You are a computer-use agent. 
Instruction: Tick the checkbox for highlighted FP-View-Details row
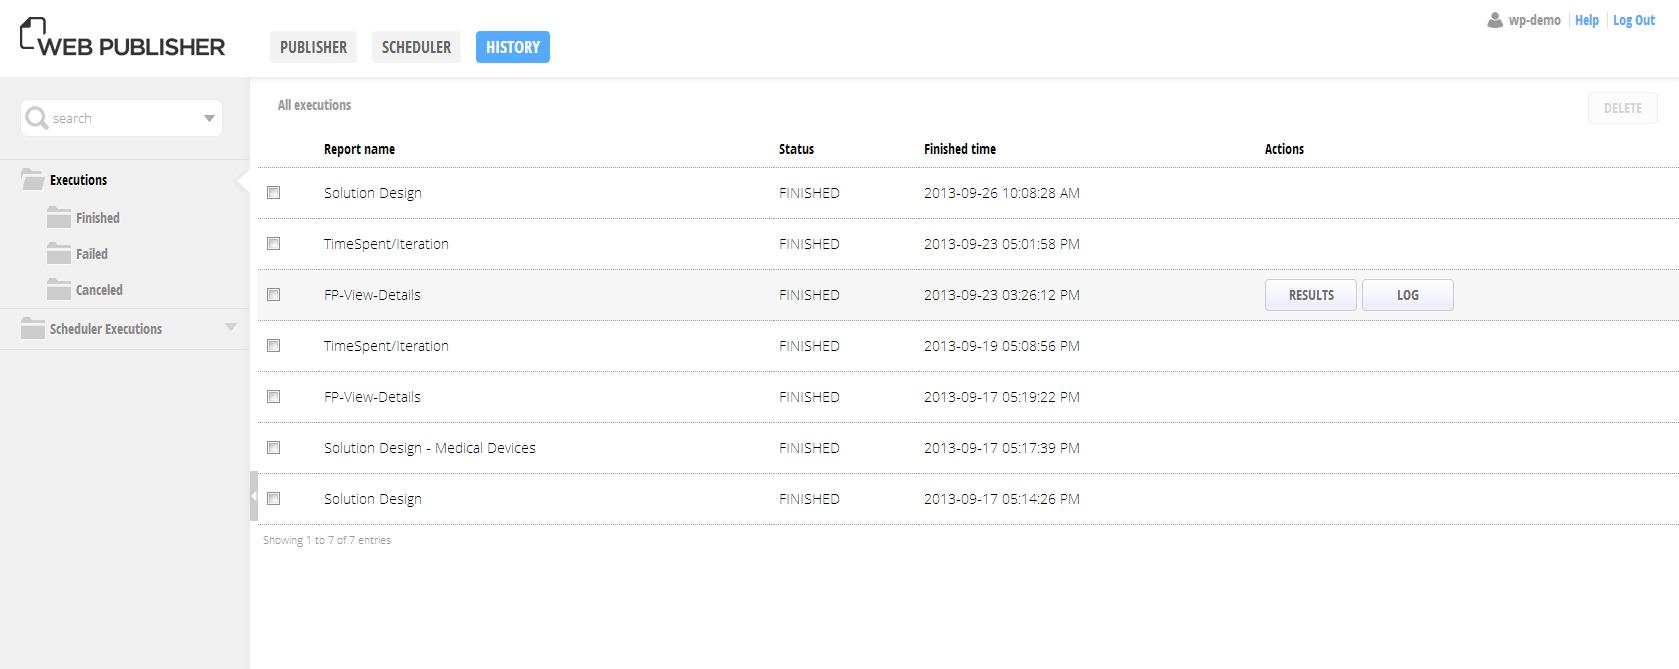tap(274, 295)
